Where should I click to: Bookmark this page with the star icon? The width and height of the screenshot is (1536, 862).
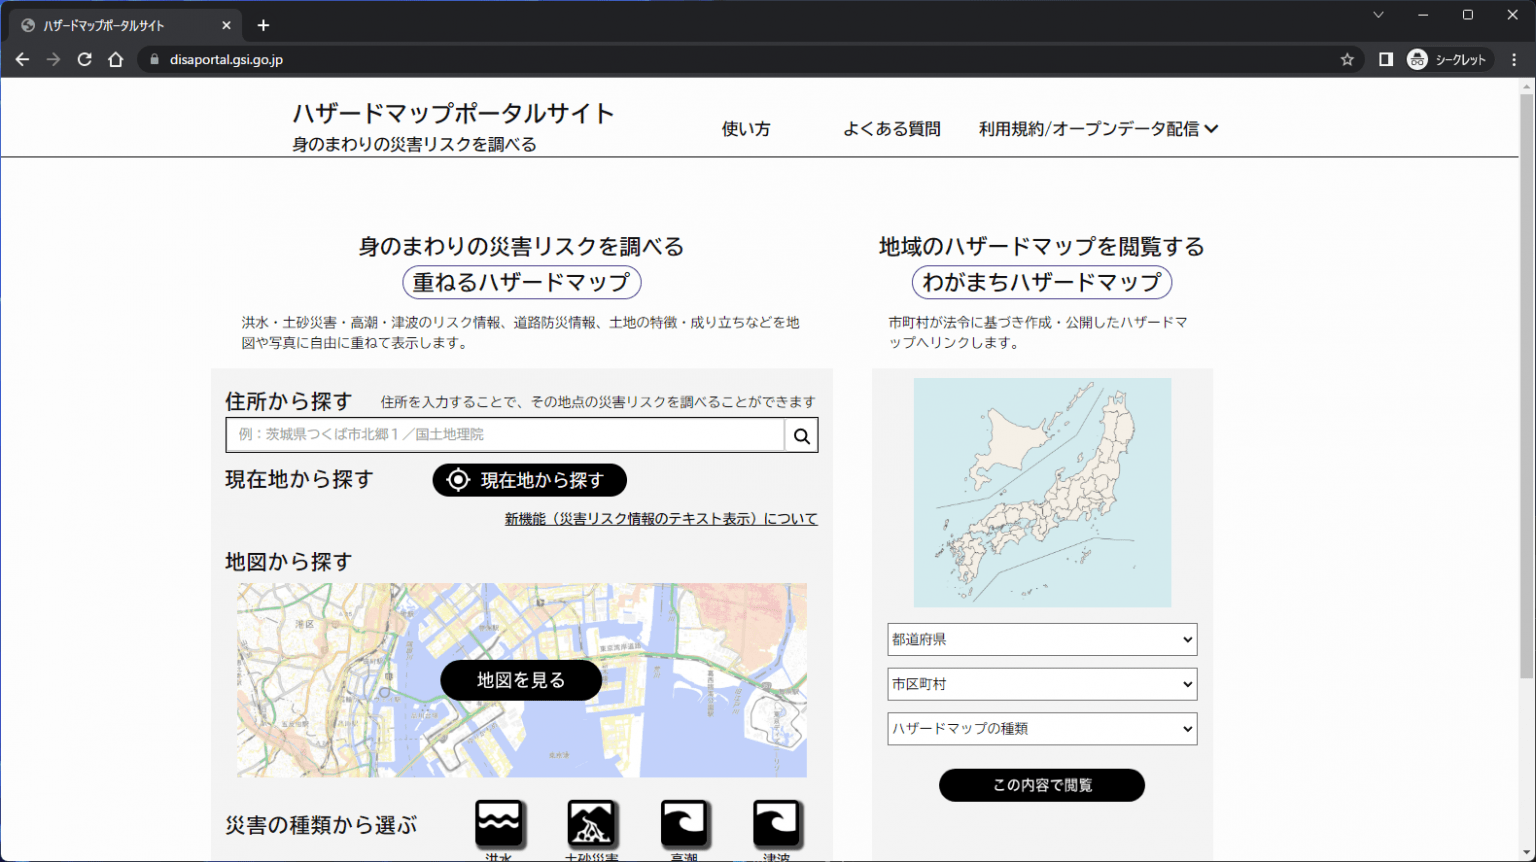point(1347,60)
